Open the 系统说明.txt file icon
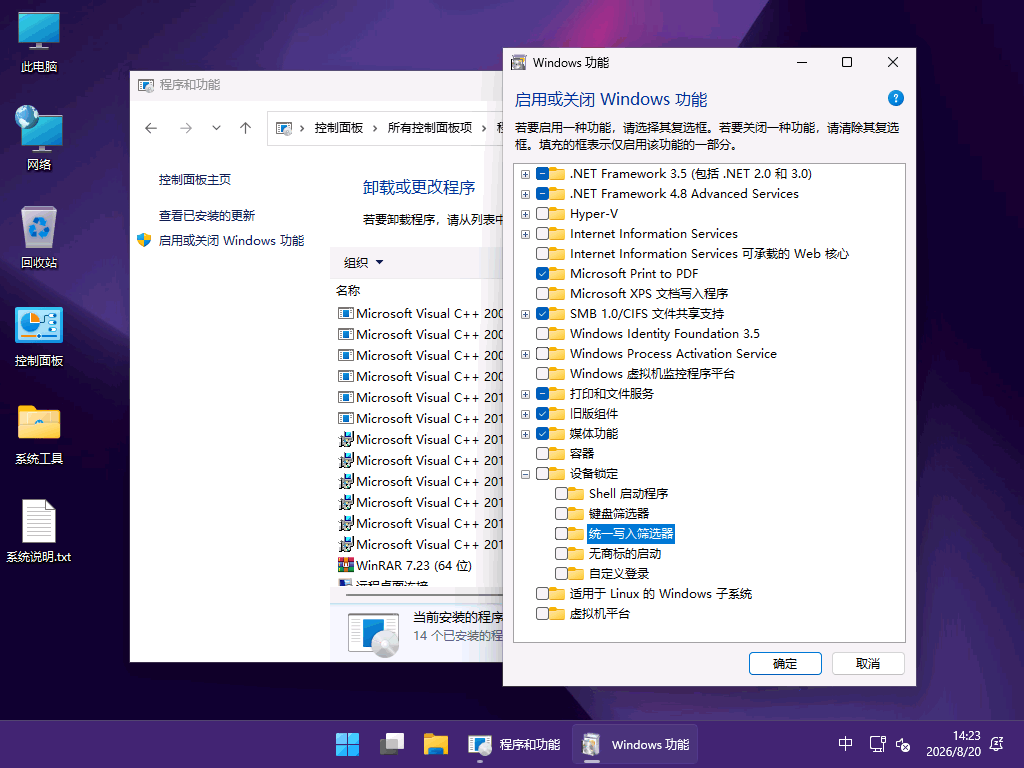Image resolution: width=1024 pixels, height=768 pixels. tap(39, 530)
